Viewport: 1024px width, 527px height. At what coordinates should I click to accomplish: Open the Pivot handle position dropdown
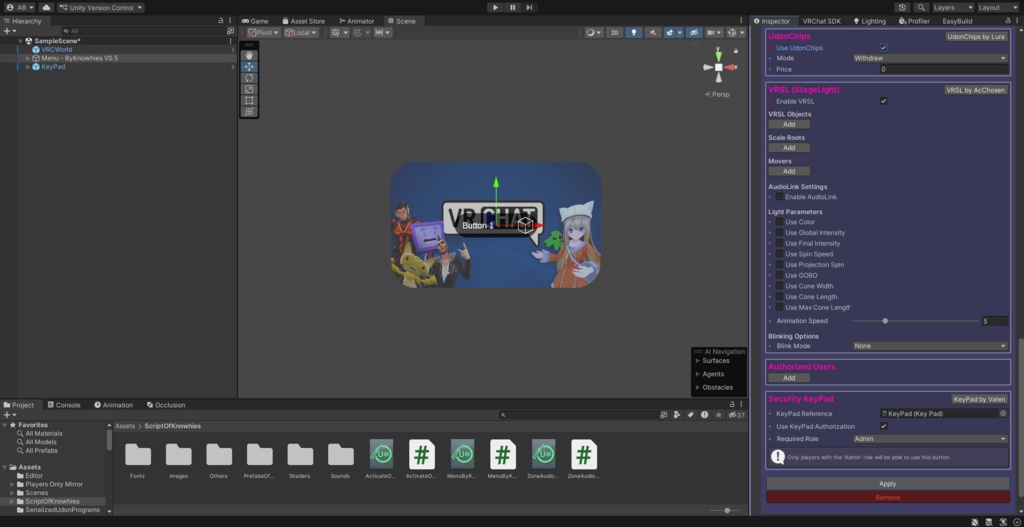coord(263,32)
